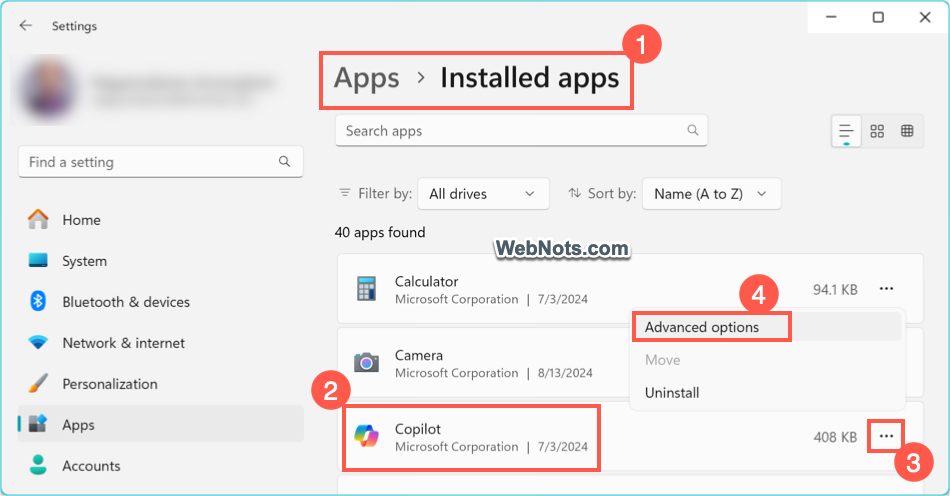
Task: Click the 94.1 KB size value
Action: tap(835, 289)
